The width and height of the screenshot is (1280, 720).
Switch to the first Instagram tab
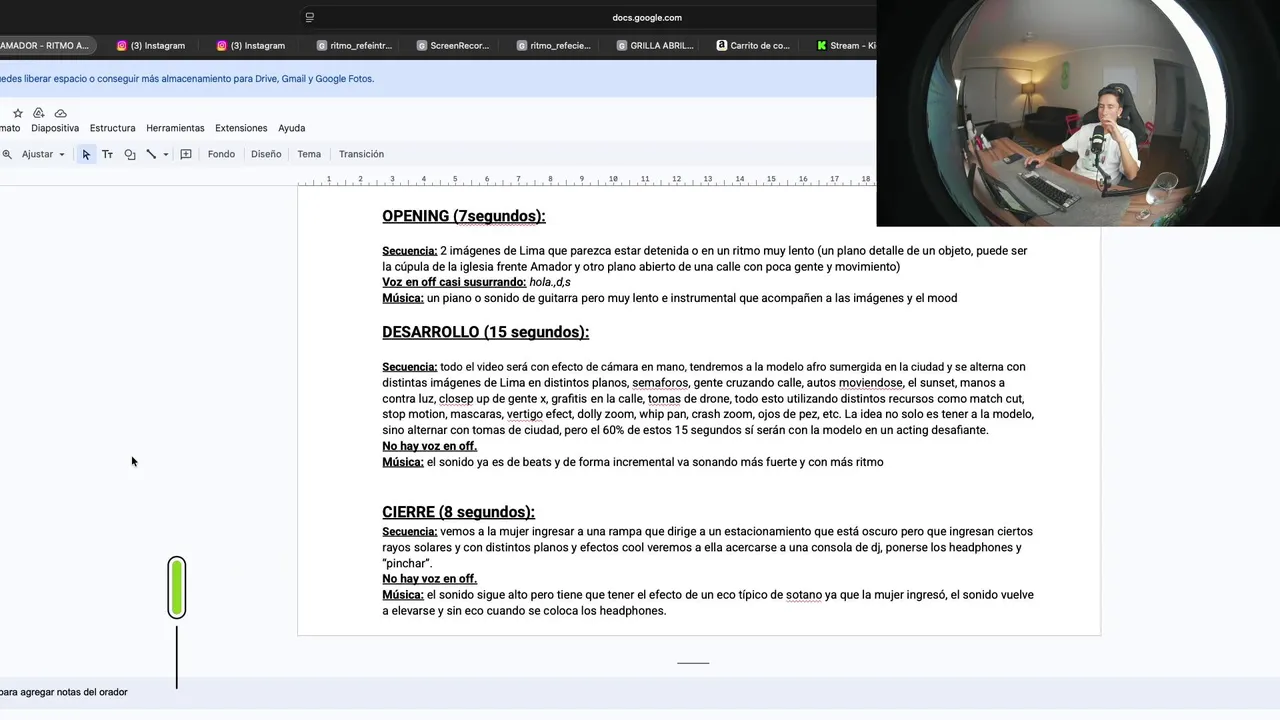pos(151,45)
